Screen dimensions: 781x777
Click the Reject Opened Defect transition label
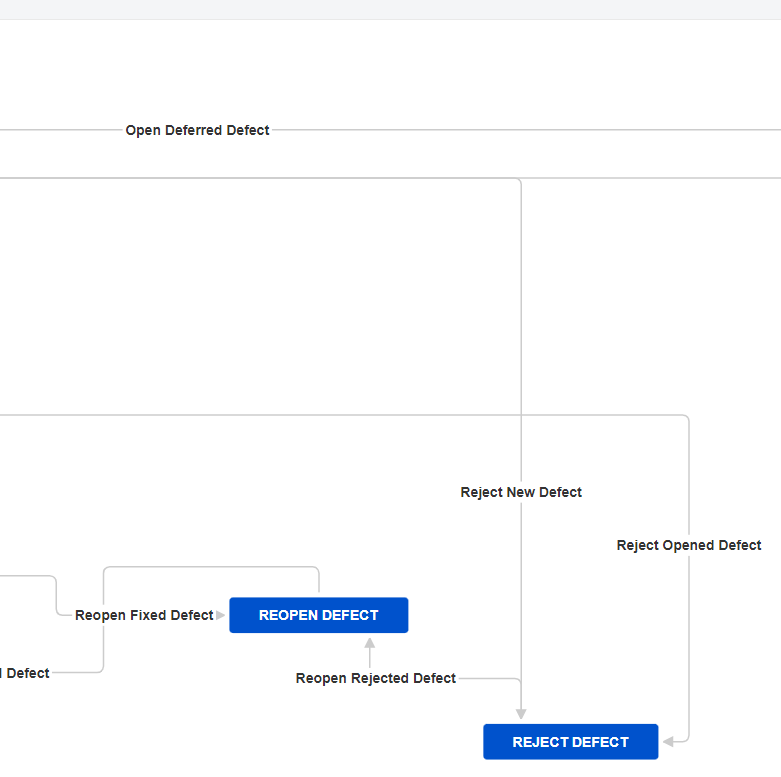(689, 545)
